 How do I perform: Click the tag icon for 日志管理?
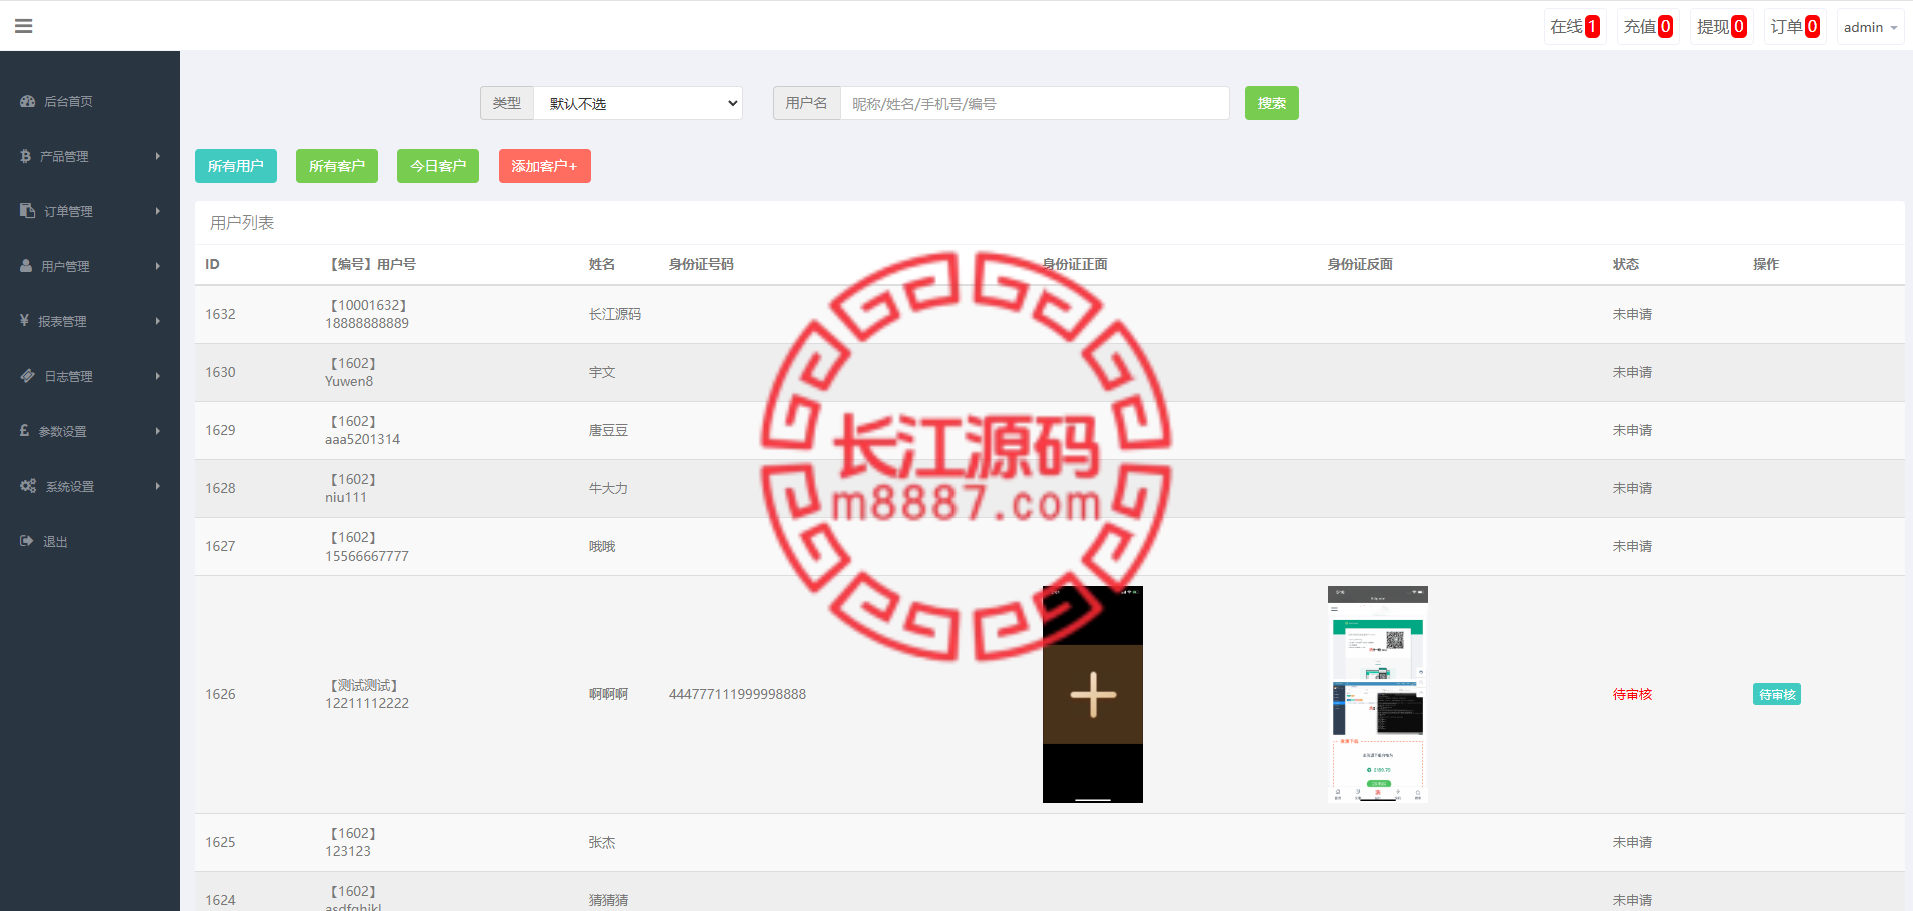(28, 376)
